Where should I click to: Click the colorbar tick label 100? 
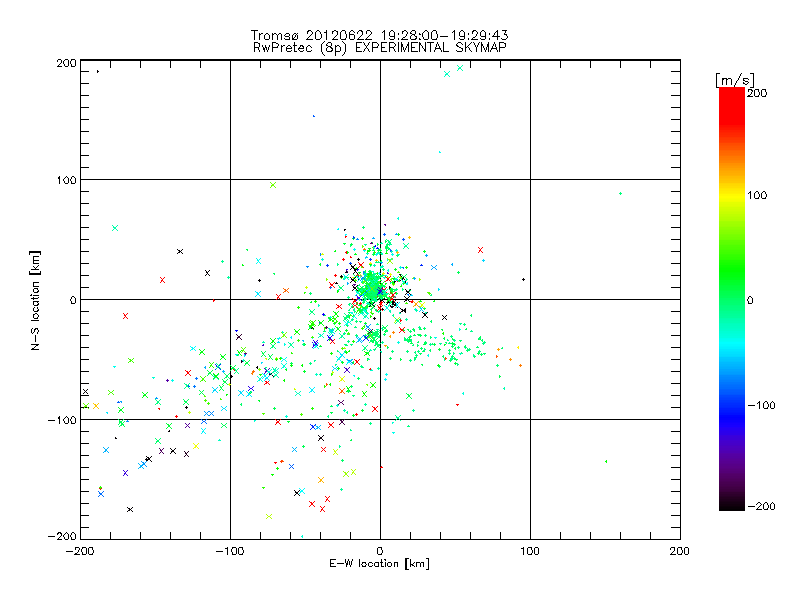pos(757,195)
